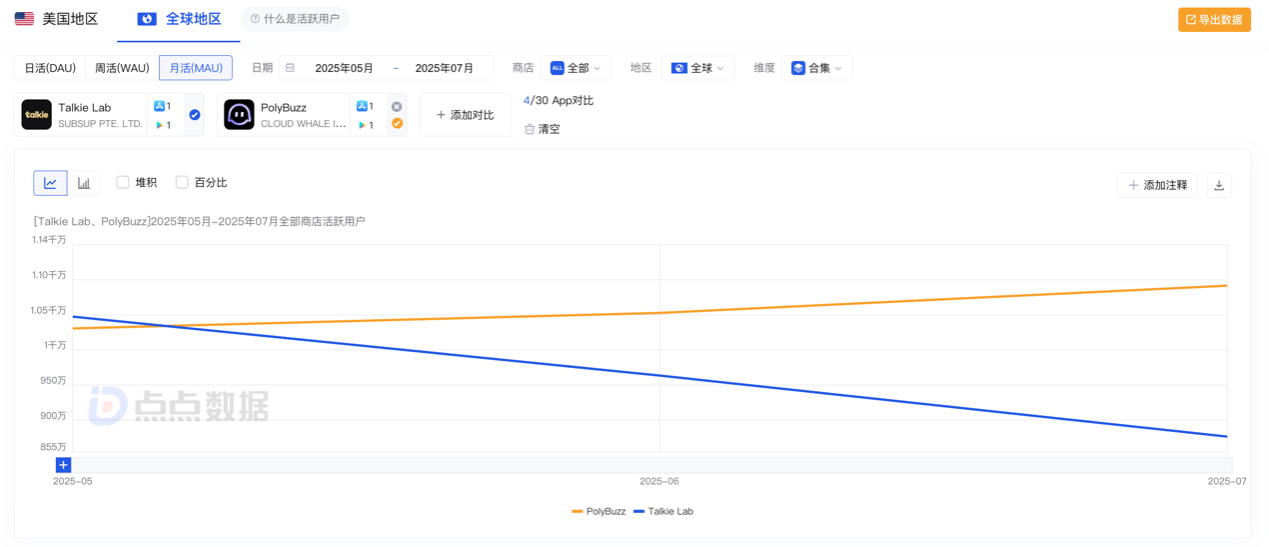Expand the 地区 全球 dropdown
1269x547 pixels.
[x=698, y=68]
